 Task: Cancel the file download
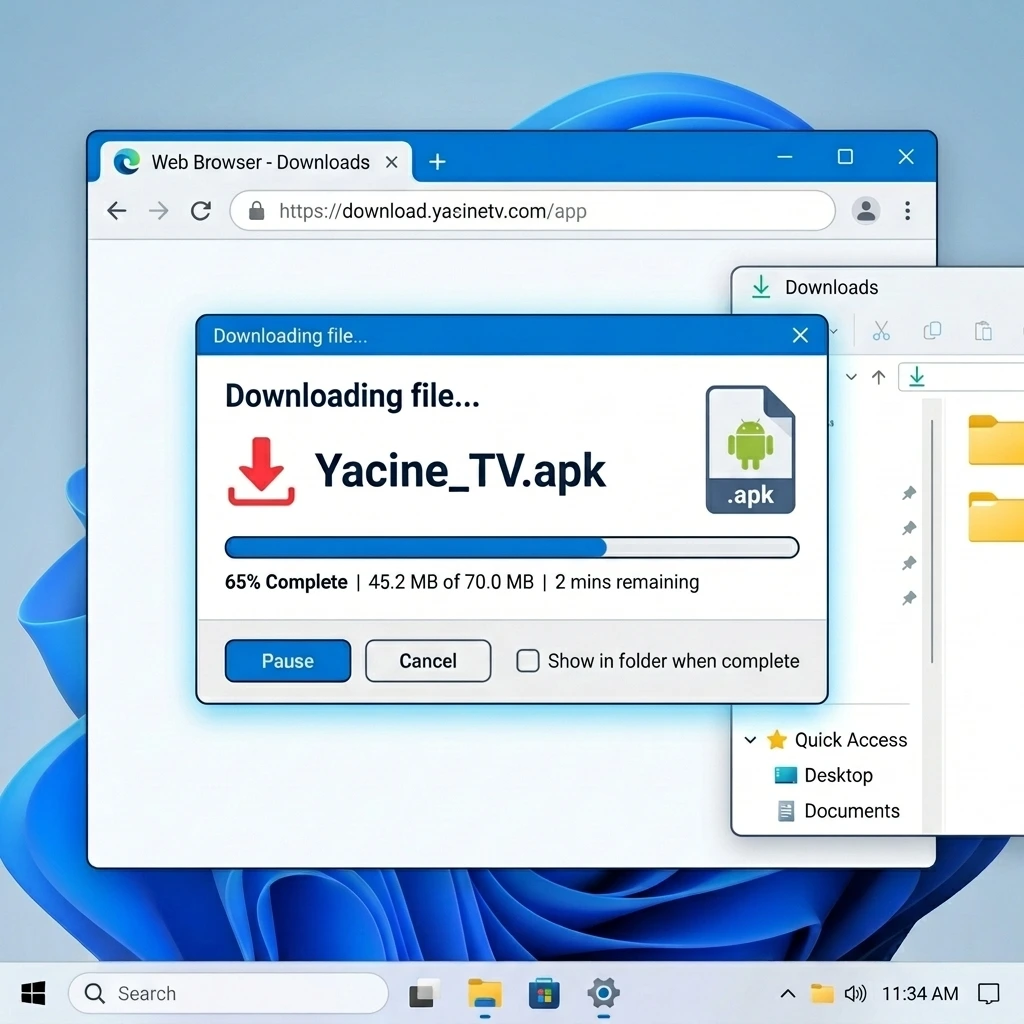[x=428, y=661]
